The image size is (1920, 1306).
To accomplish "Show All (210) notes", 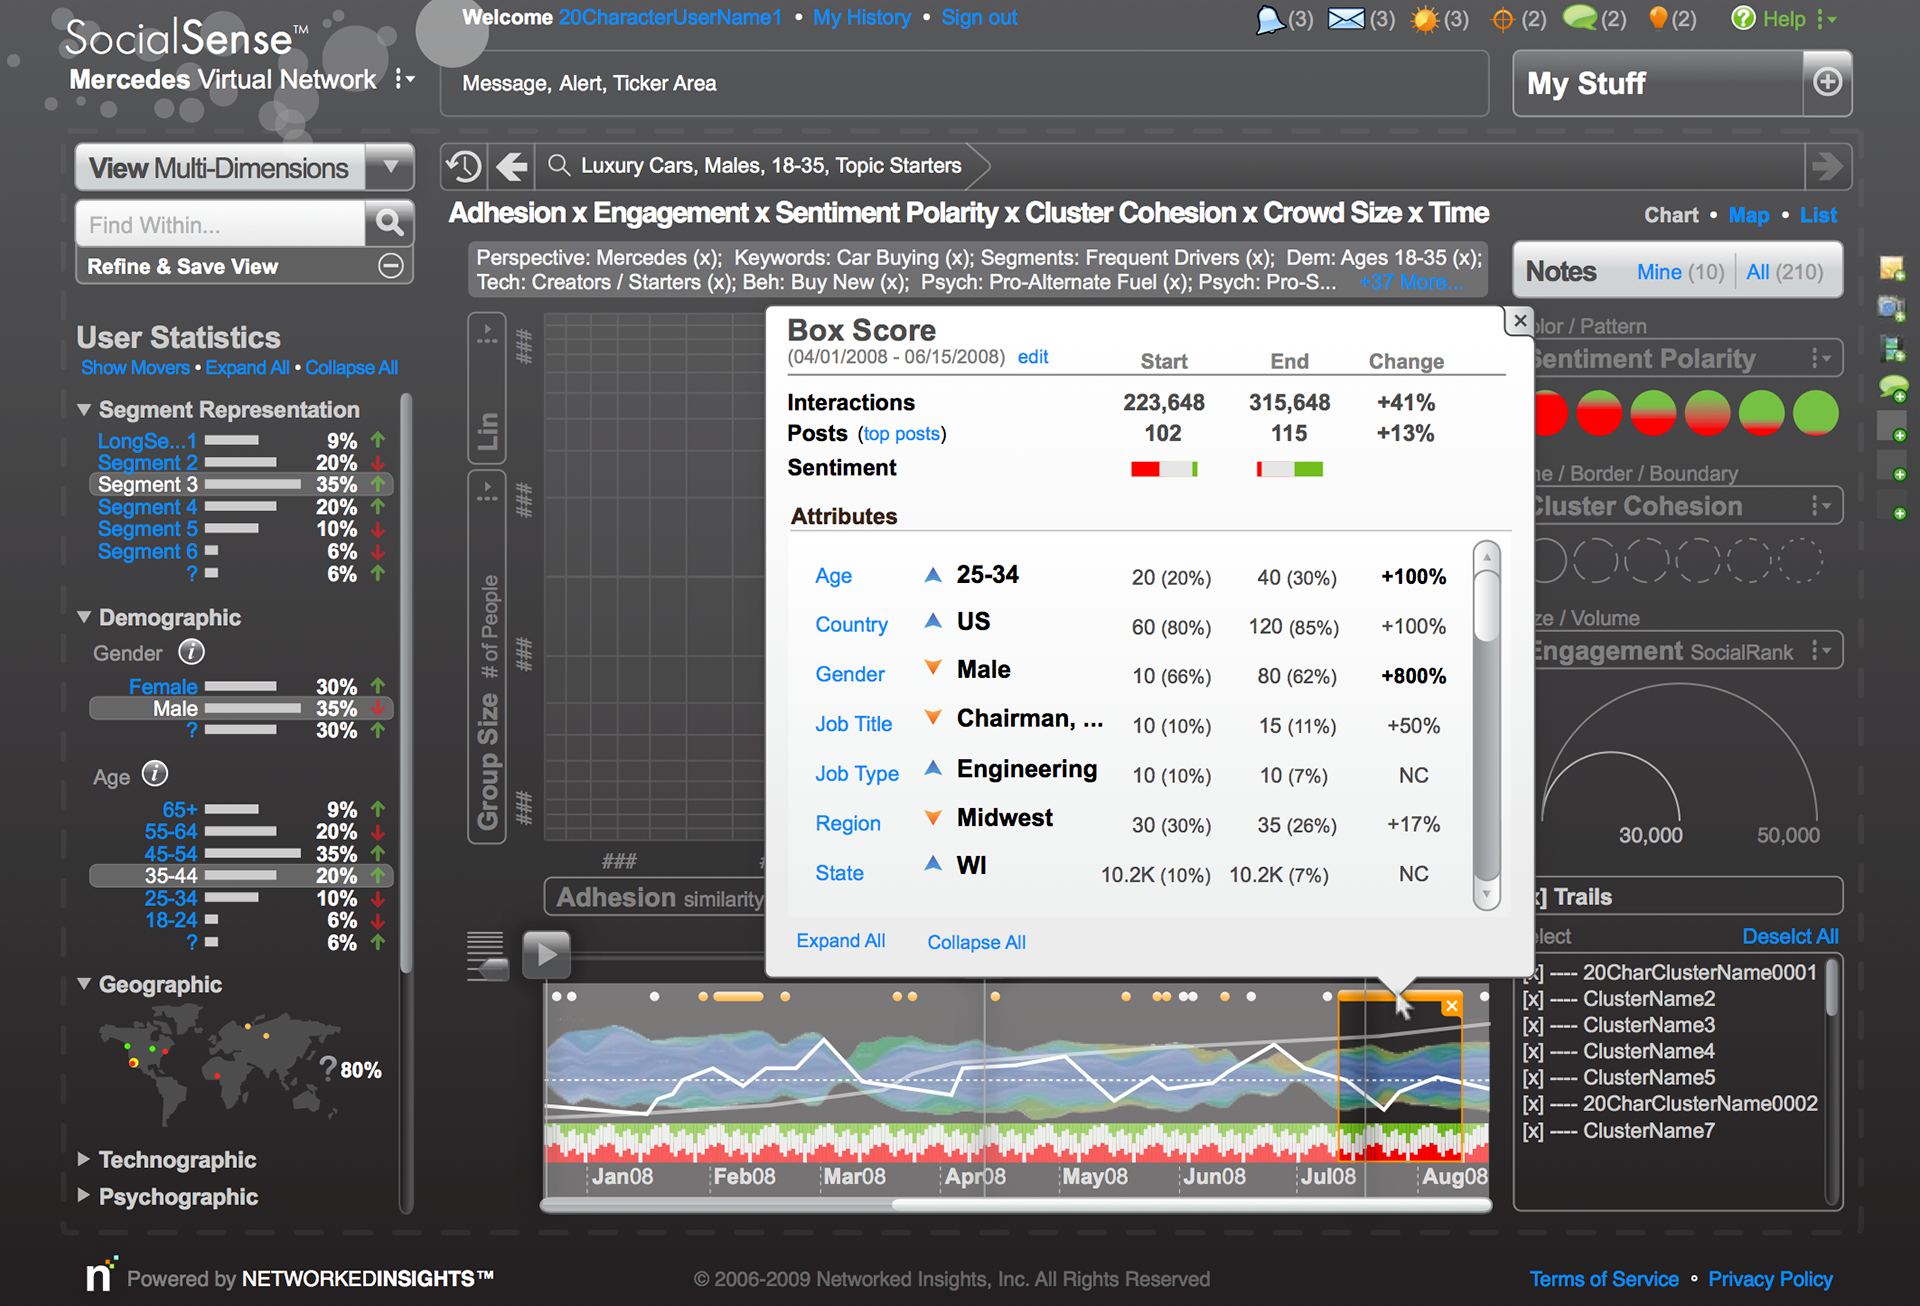I will pos(1784,272).
